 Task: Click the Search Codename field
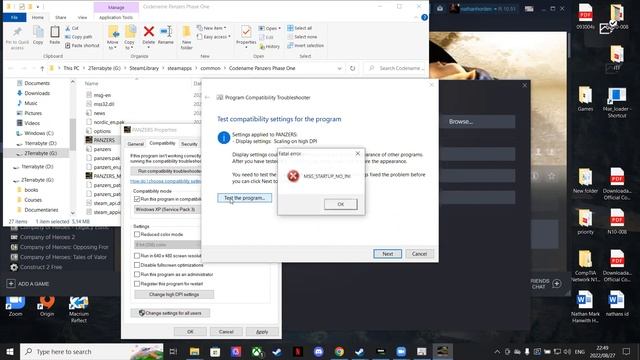[x=396, y=68]
